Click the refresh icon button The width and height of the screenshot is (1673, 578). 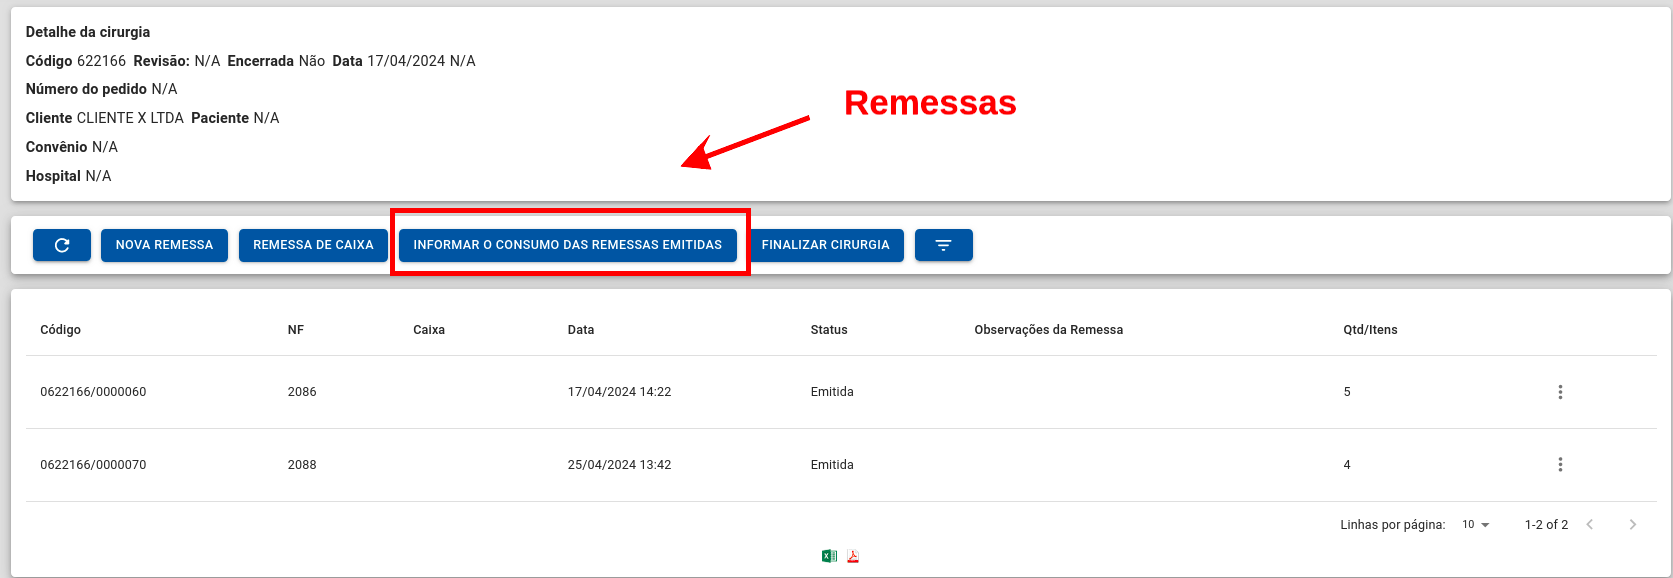pos(62,245)
